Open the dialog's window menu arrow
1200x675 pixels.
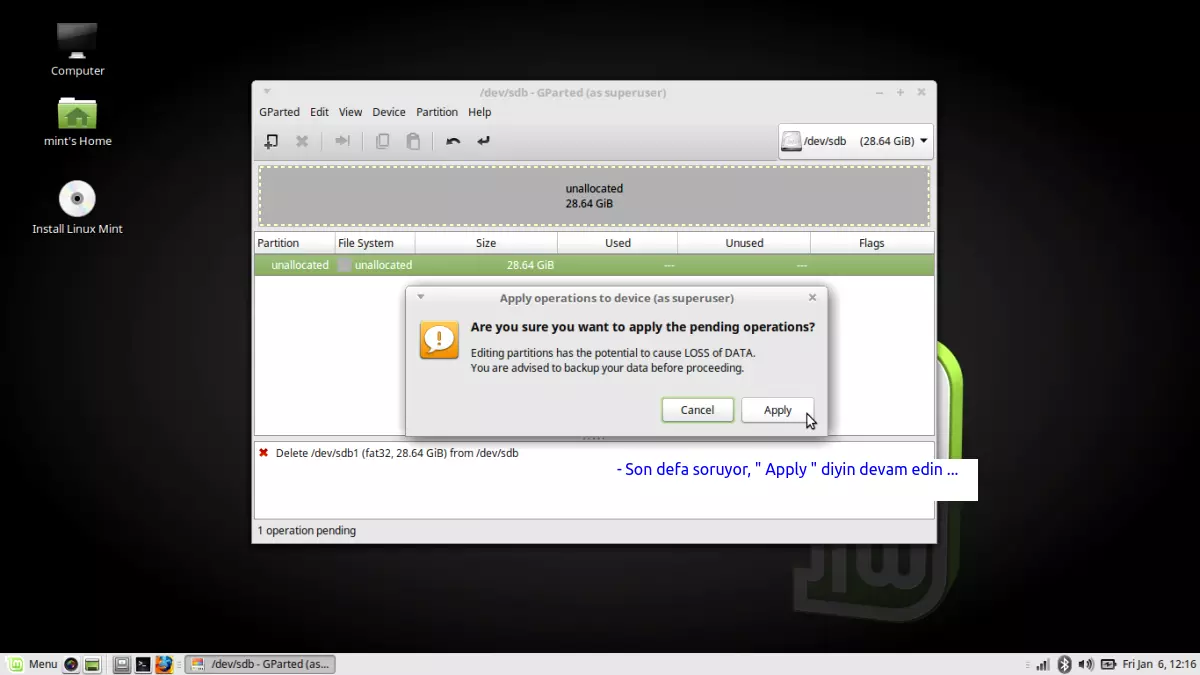421,297
